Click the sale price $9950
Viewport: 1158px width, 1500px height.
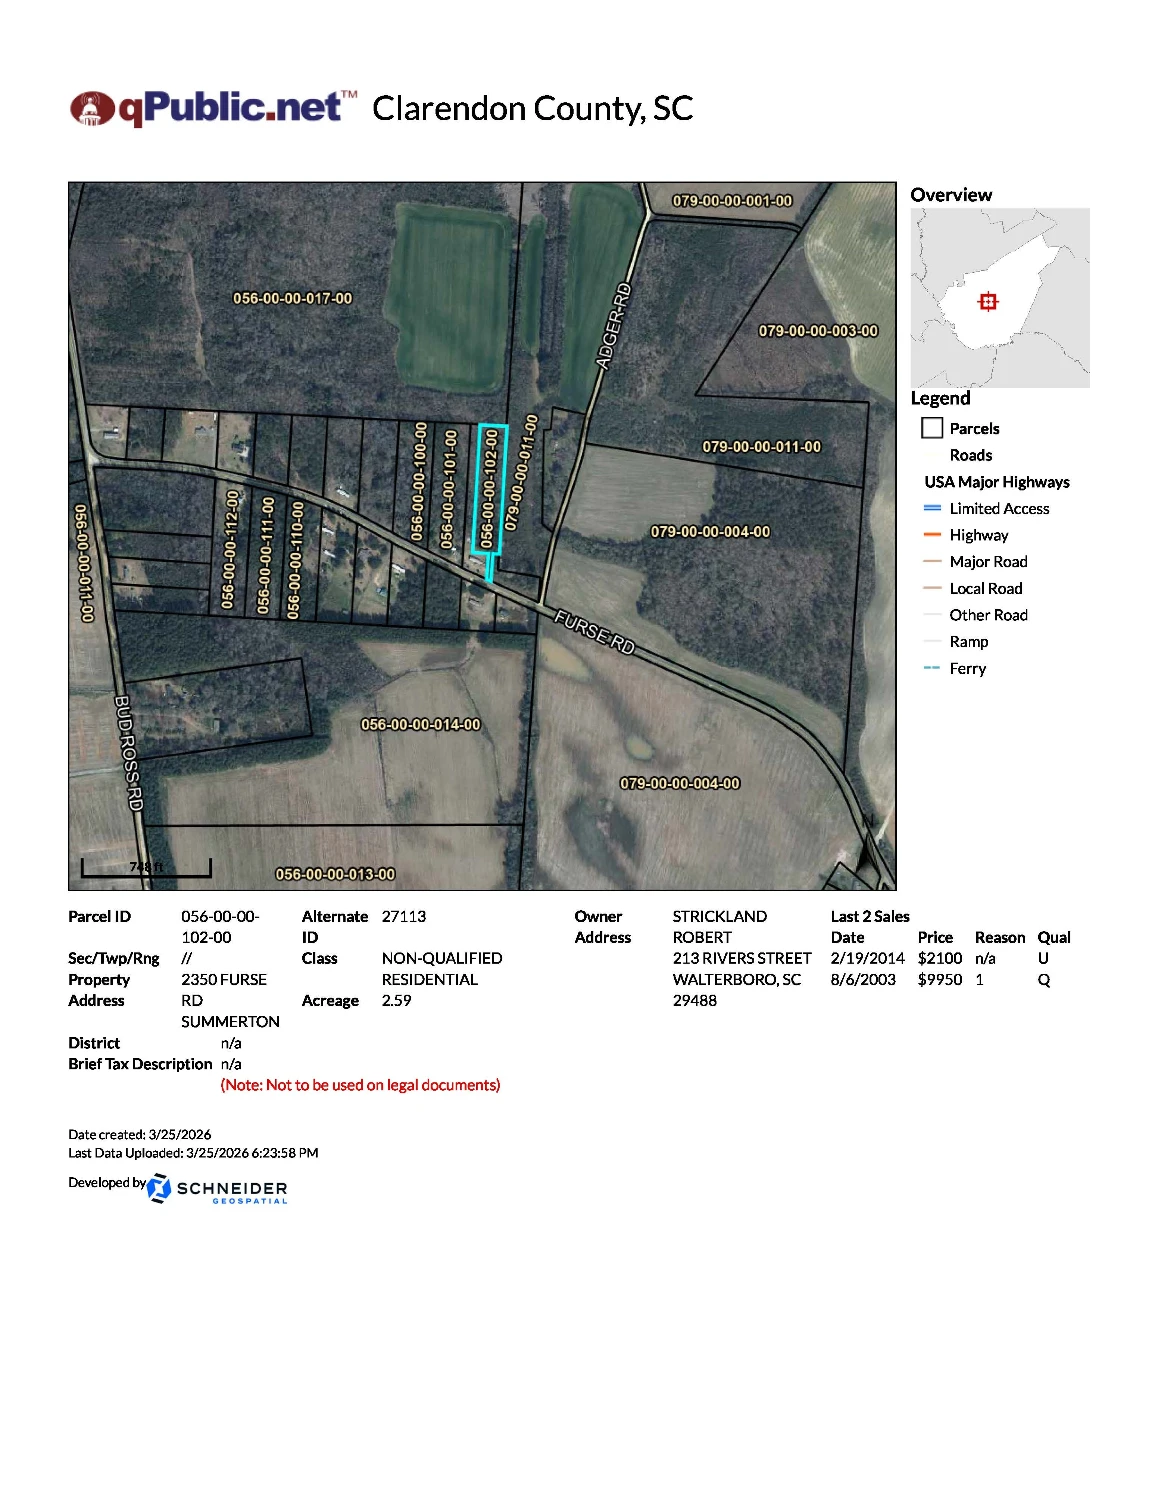940,980
